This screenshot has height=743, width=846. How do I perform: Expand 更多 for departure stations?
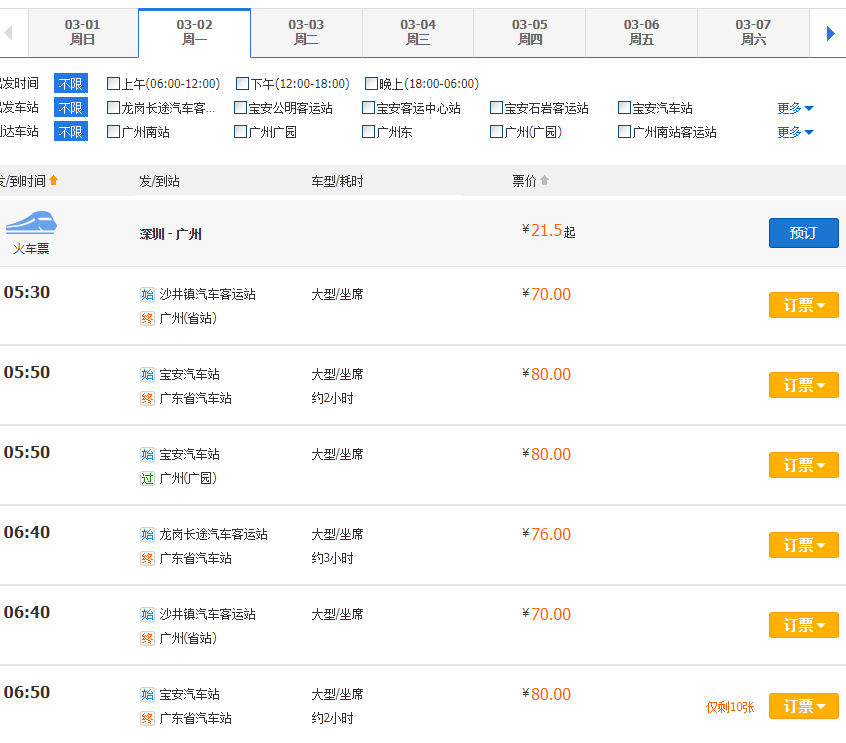795,108
